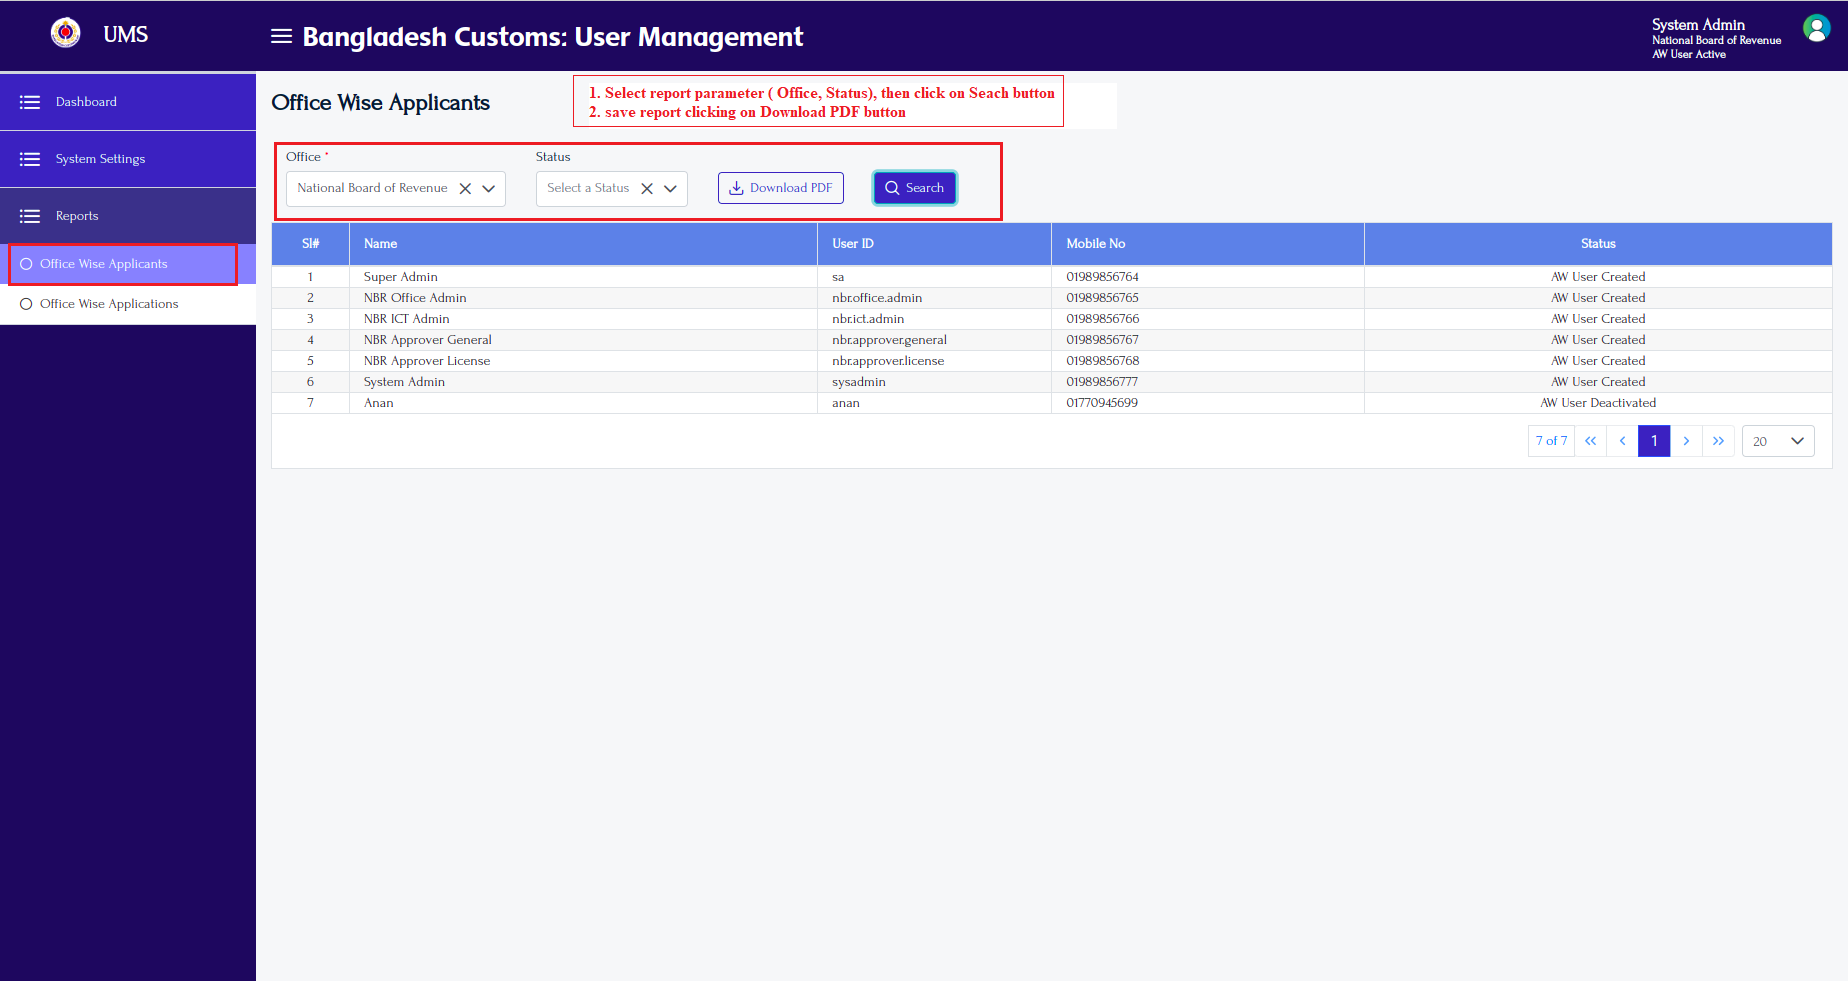This screenshot has height=981, width=1848.
Task: Click 'AW User Created' status in Super Admin row
Action: (x=1598, y=277)
